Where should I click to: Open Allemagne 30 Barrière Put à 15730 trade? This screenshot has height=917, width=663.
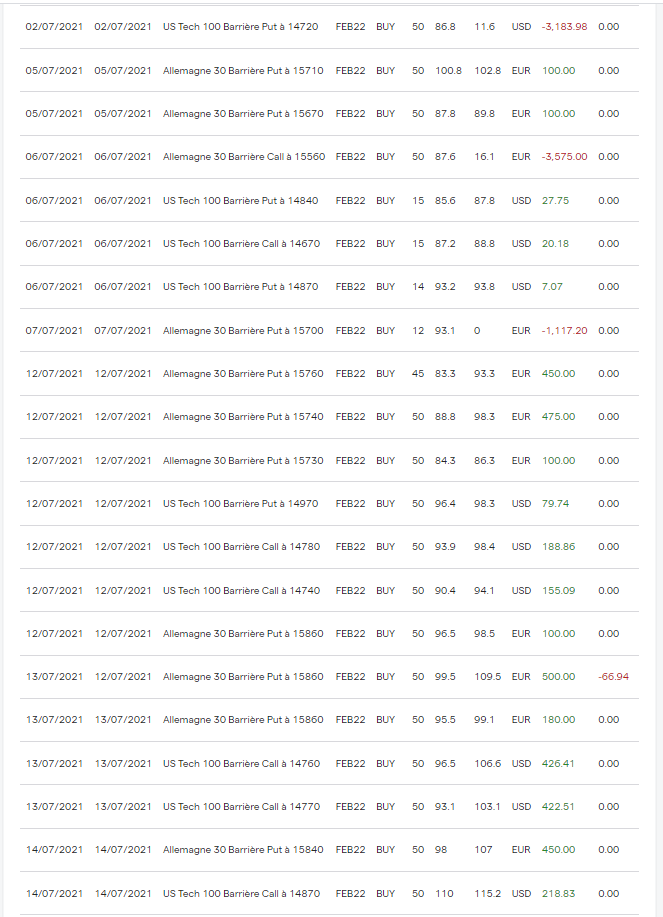243,461
